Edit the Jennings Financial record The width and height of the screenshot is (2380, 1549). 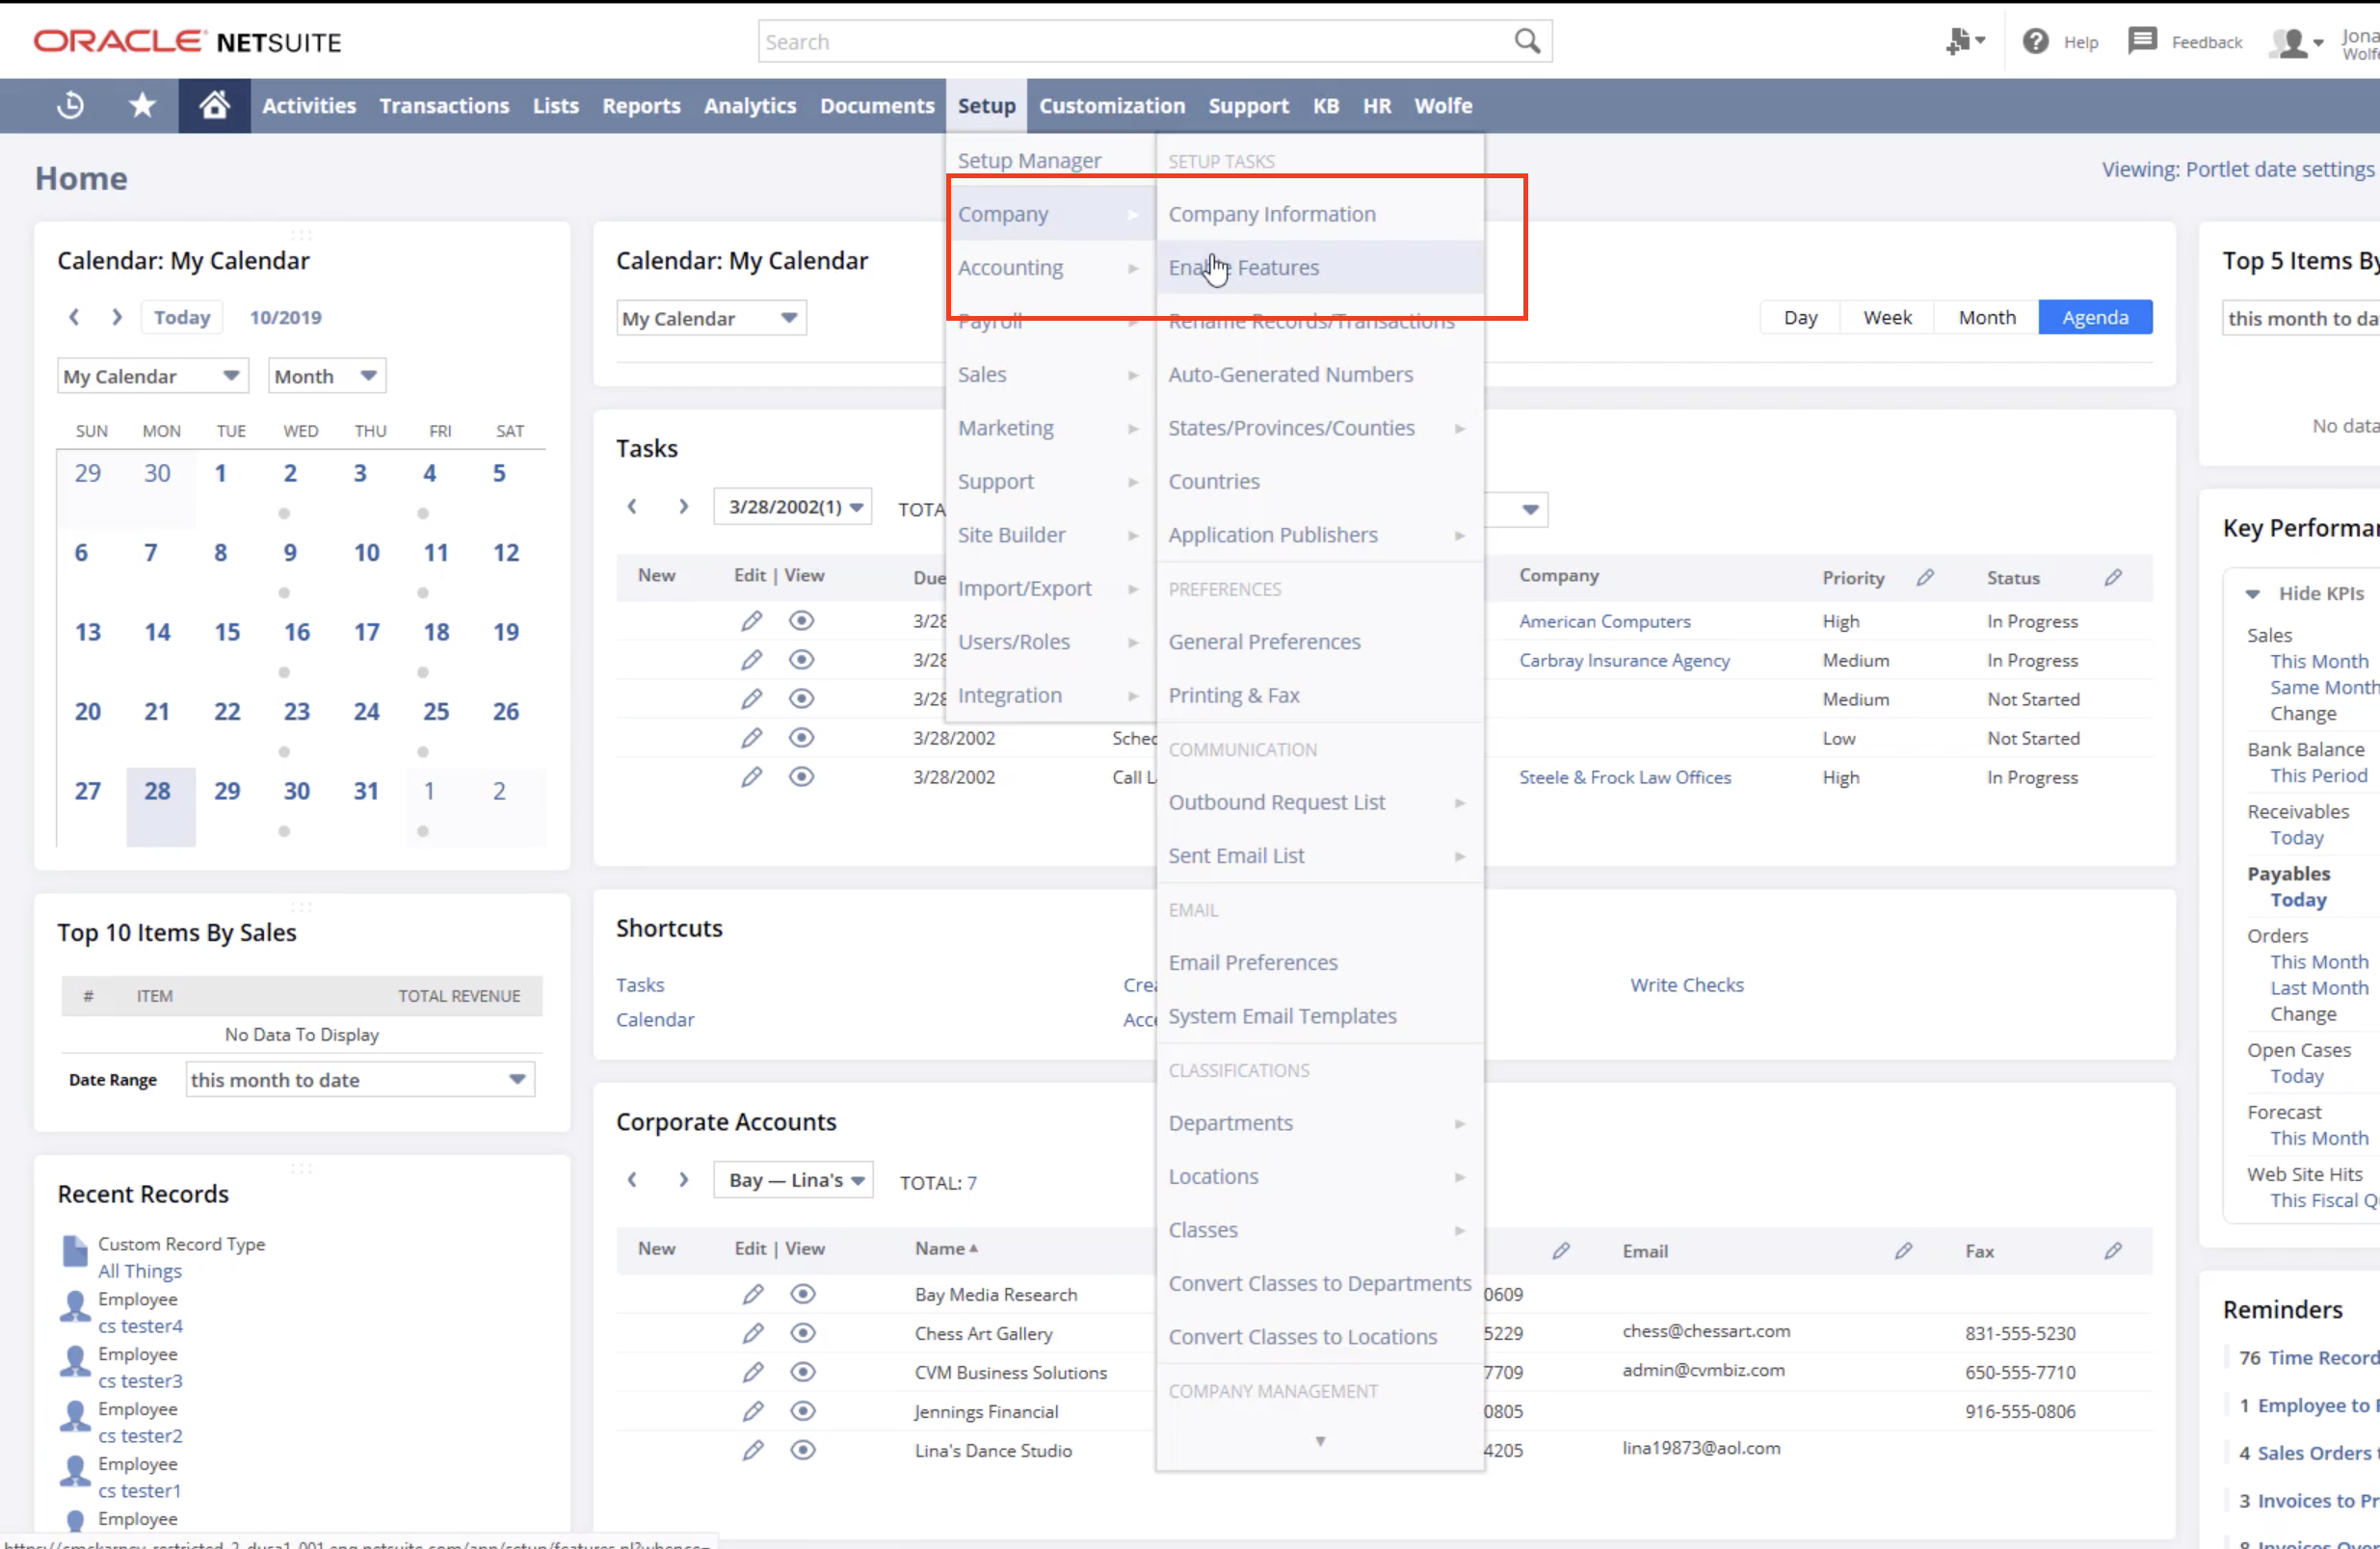coord(752,1411)
